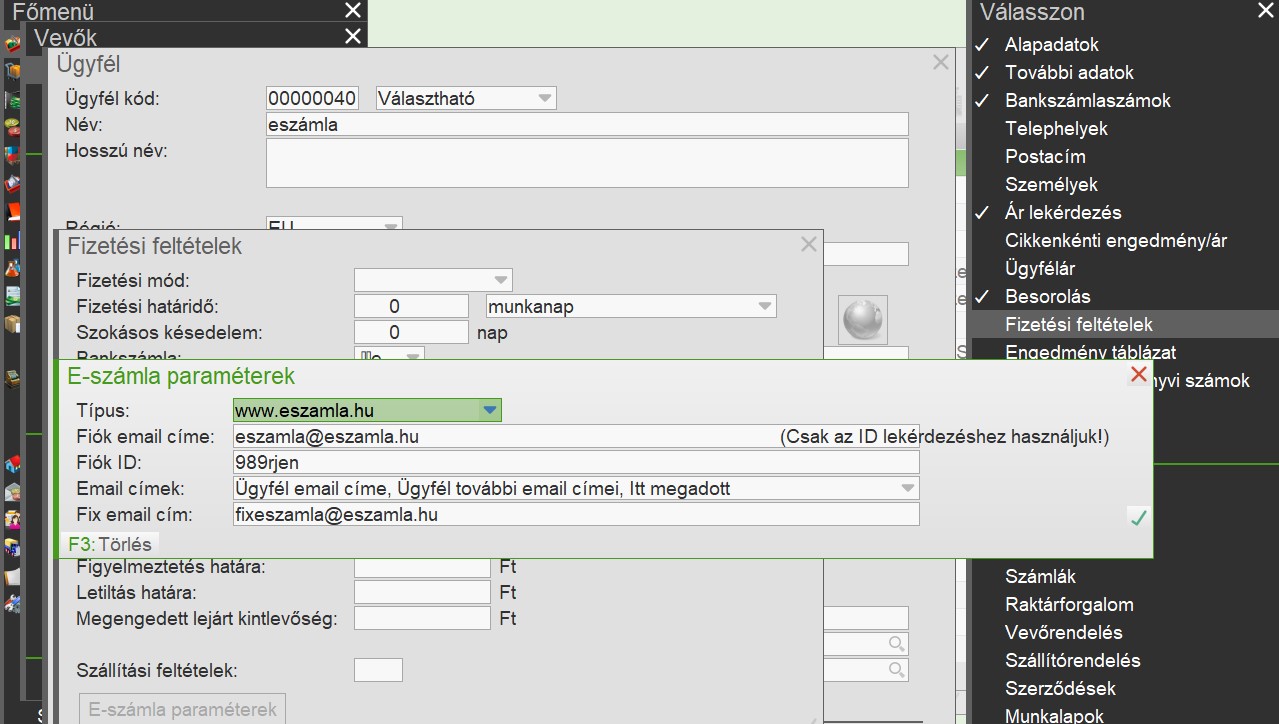Enable Ügyfélár in Válasszon list

click(x=1040, y=269)
